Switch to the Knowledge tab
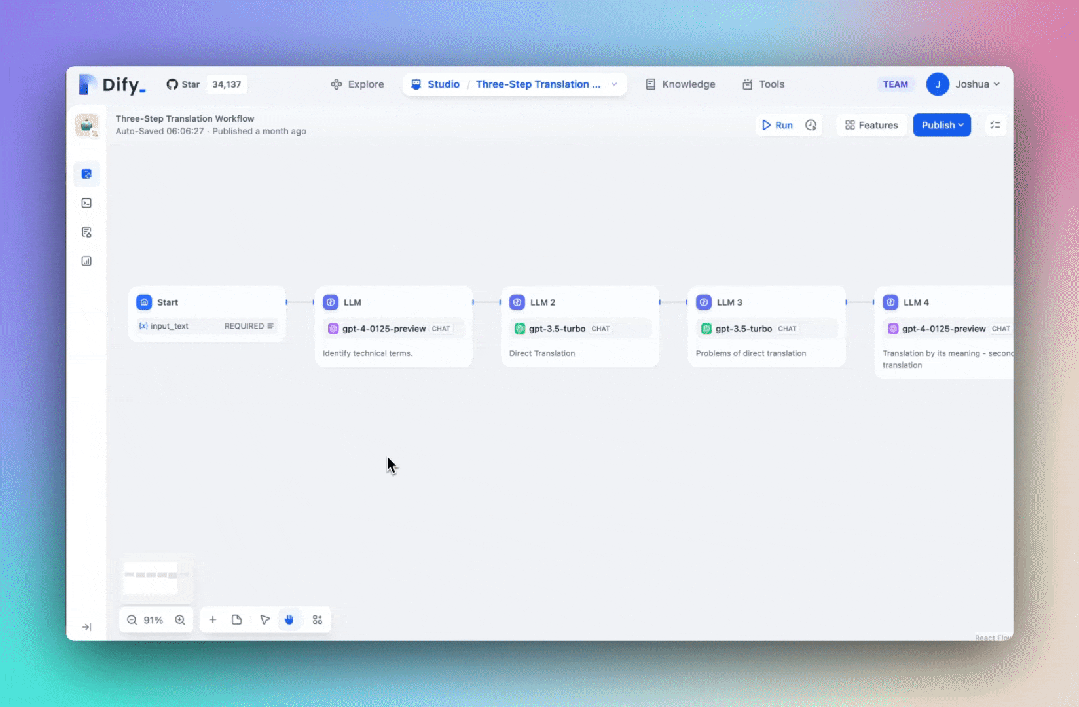 click(680, 84)
